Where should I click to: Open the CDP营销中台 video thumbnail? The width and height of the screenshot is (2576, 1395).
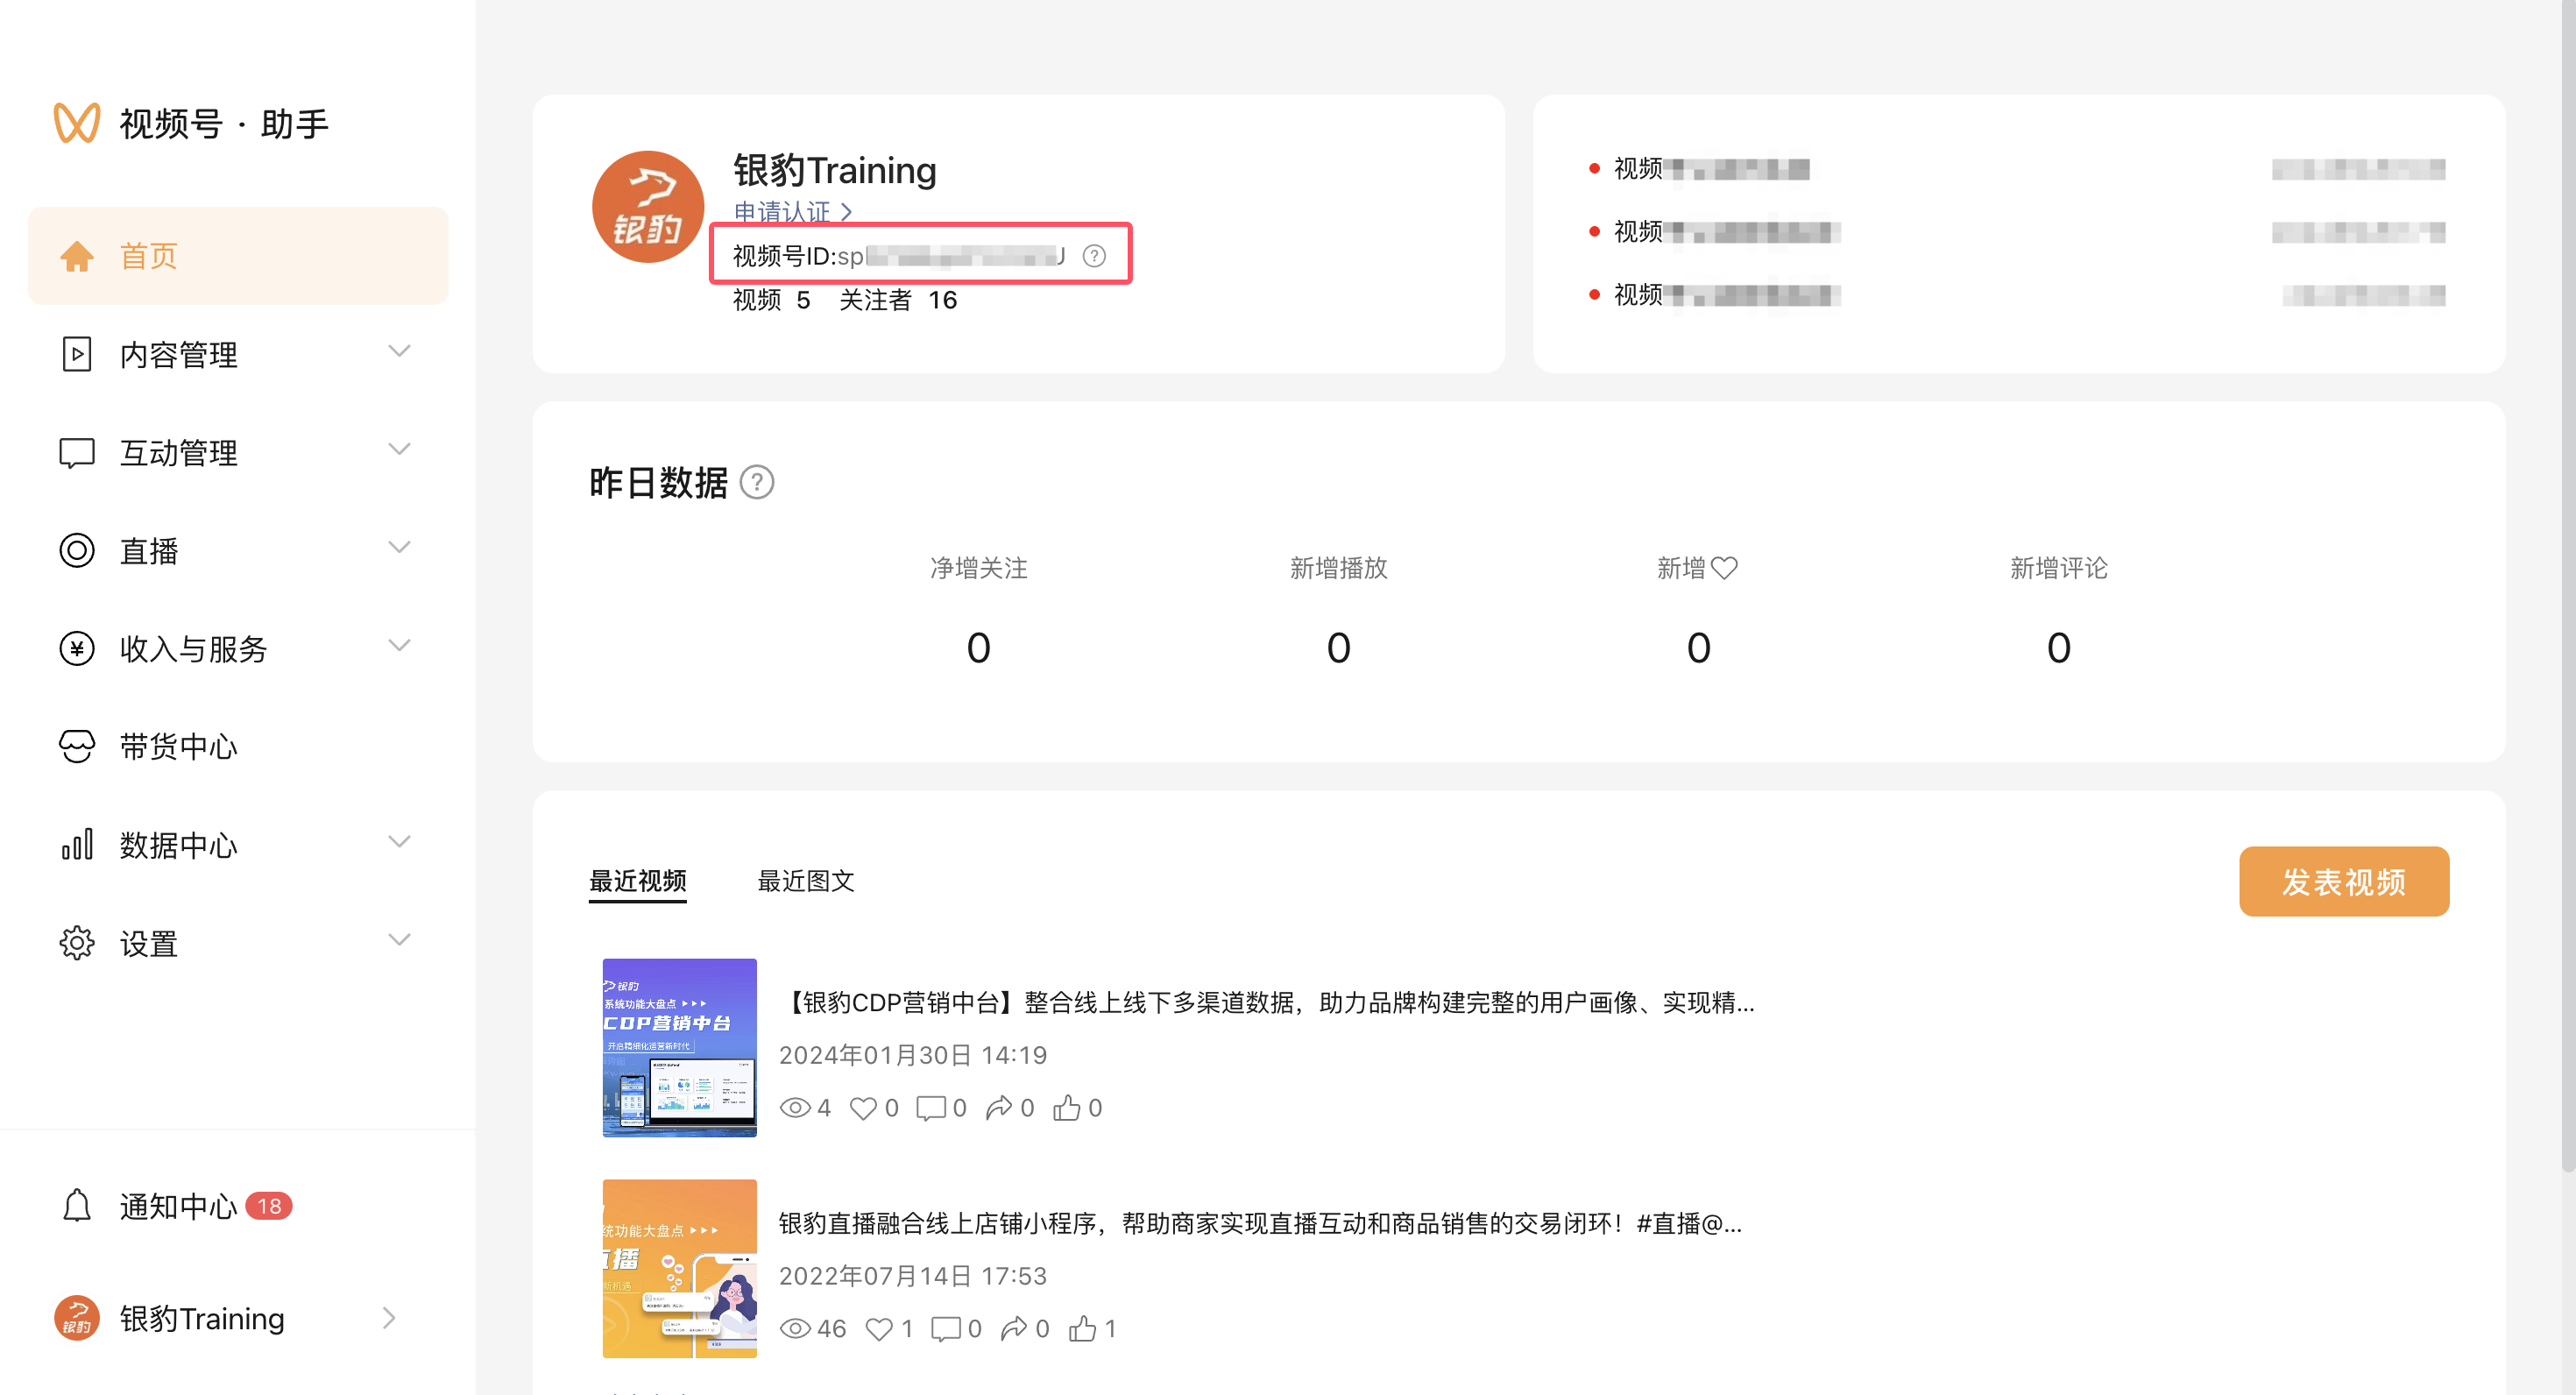[x=679, y=1047]
